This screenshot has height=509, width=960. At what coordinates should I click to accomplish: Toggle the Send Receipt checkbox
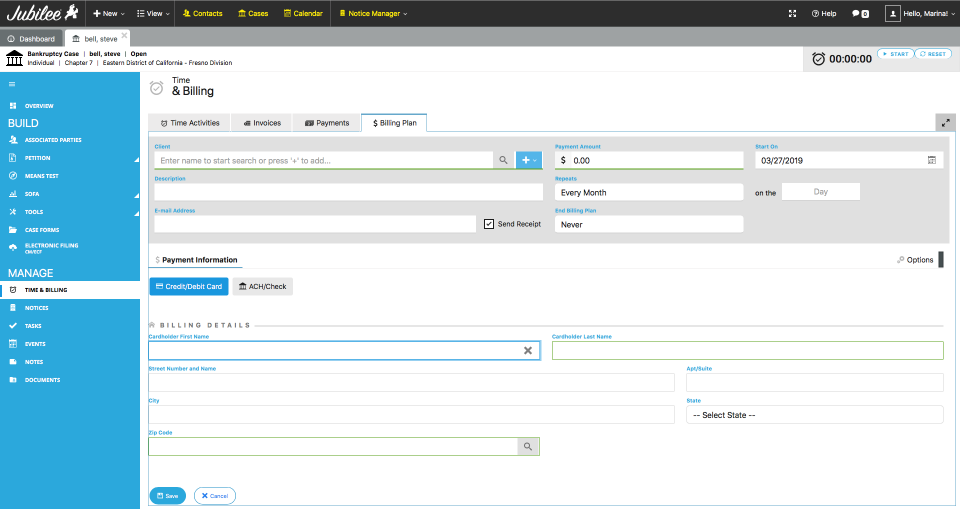click(489, 224)
